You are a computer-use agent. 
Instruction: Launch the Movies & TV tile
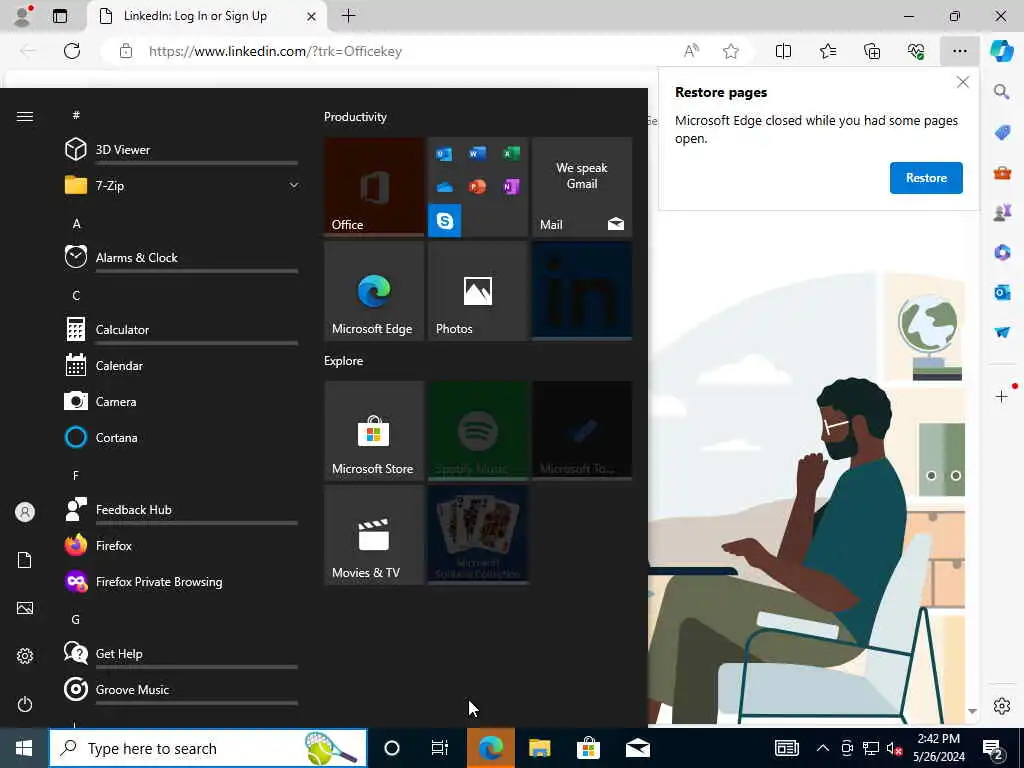tap(374, 535)
